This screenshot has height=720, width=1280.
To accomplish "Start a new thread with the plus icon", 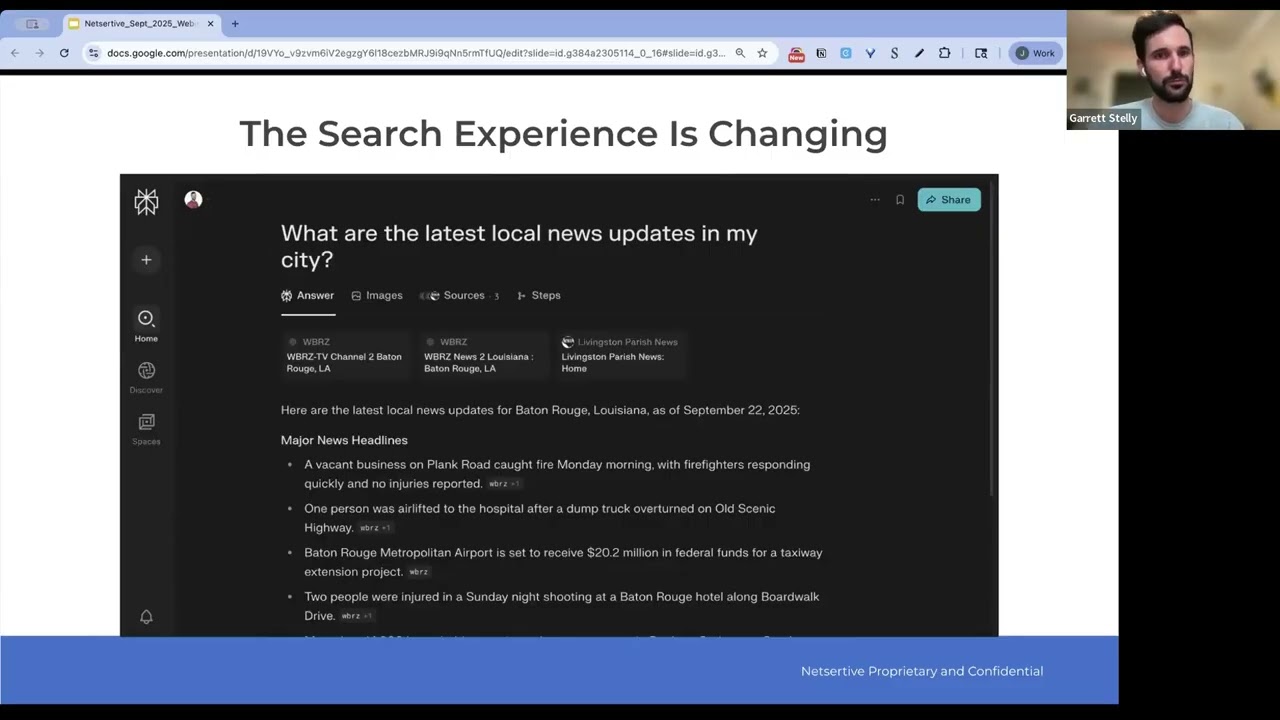I will click(x=146, y=260).
